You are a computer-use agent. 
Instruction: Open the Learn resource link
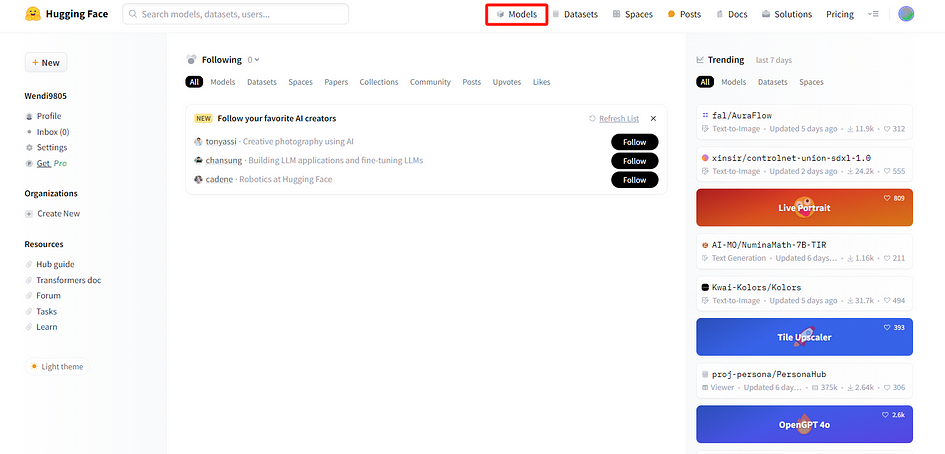(x=41, y=327)
